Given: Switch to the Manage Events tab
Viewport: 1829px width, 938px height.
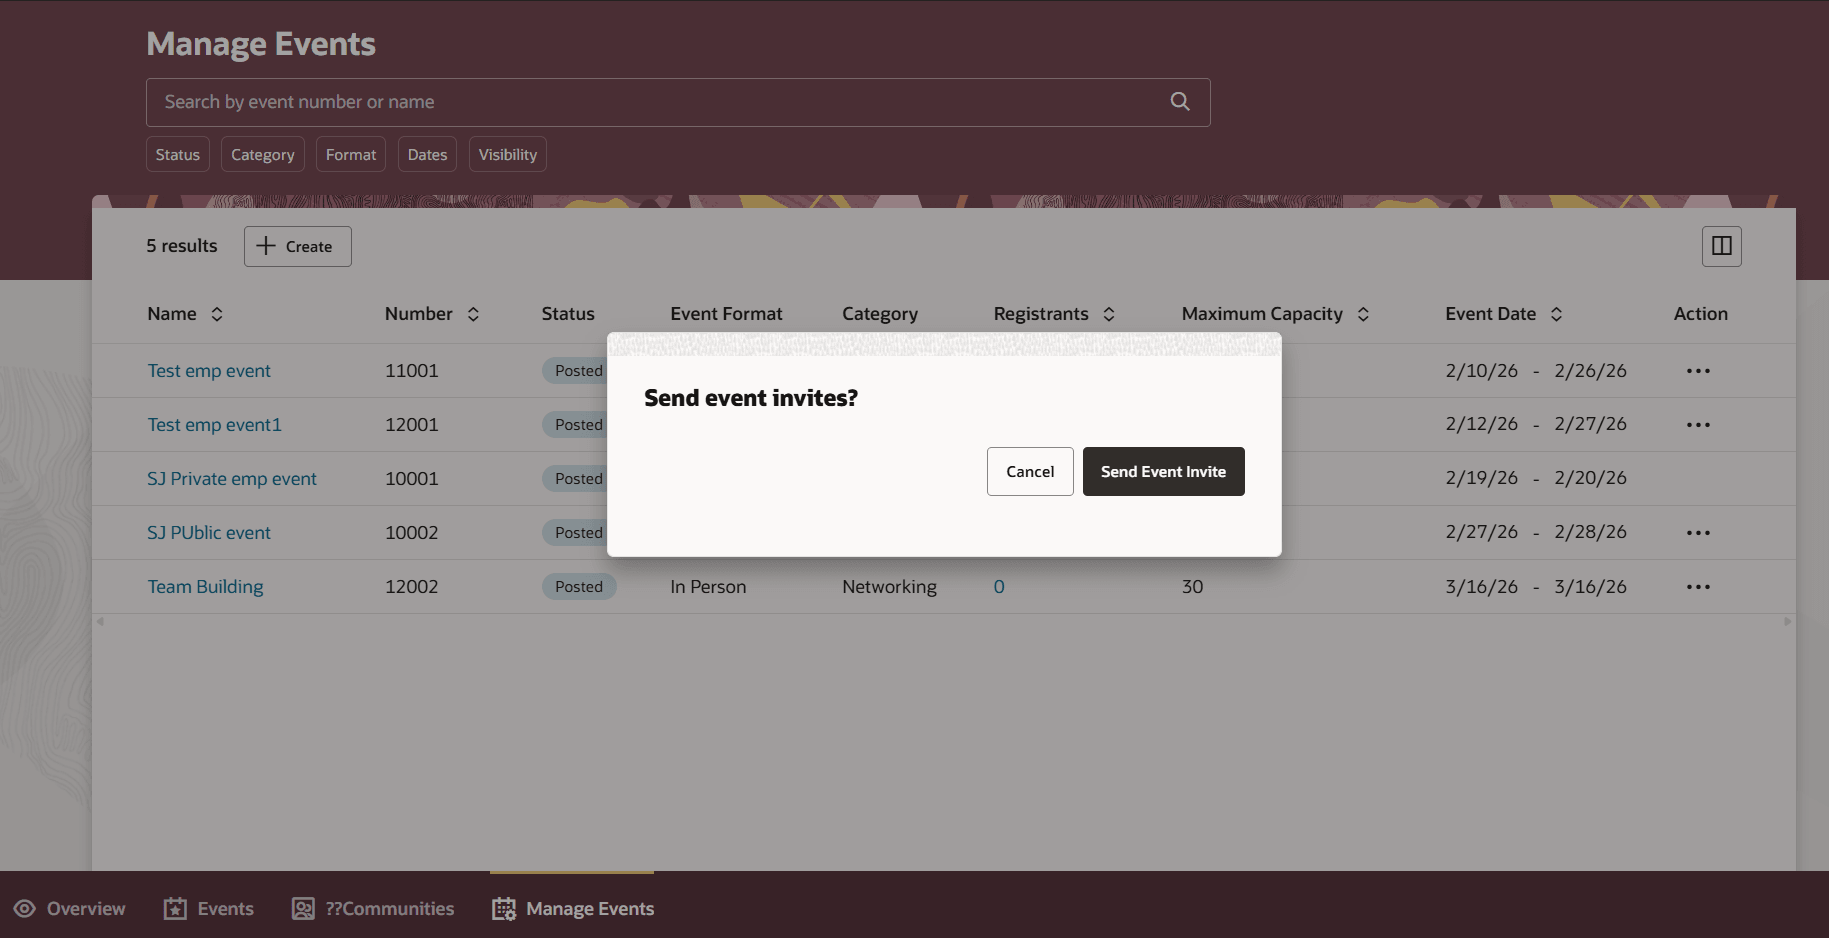Looking at the screenshot, I should coord(573,908).
